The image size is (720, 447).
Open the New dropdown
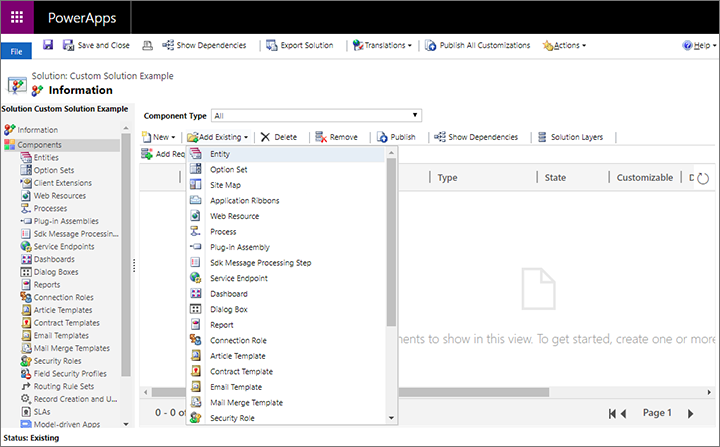[x=159, y=137]
